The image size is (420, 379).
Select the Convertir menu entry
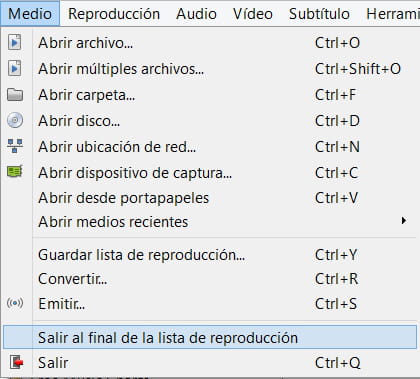[210, 279]
